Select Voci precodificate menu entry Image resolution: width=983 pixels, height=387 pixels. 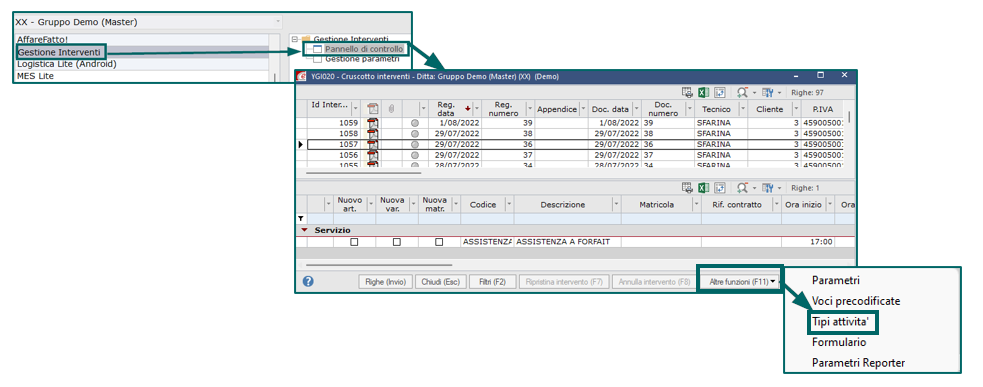856,301
